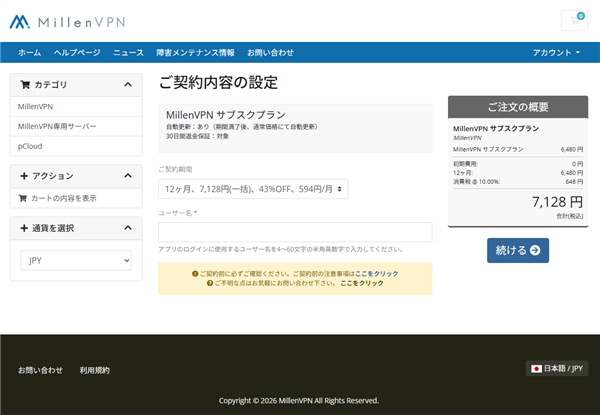Open footer お問い合わせ link
The height and width of the screenshot is (415, 600).
pyautogui.click(x=40, y=370)
